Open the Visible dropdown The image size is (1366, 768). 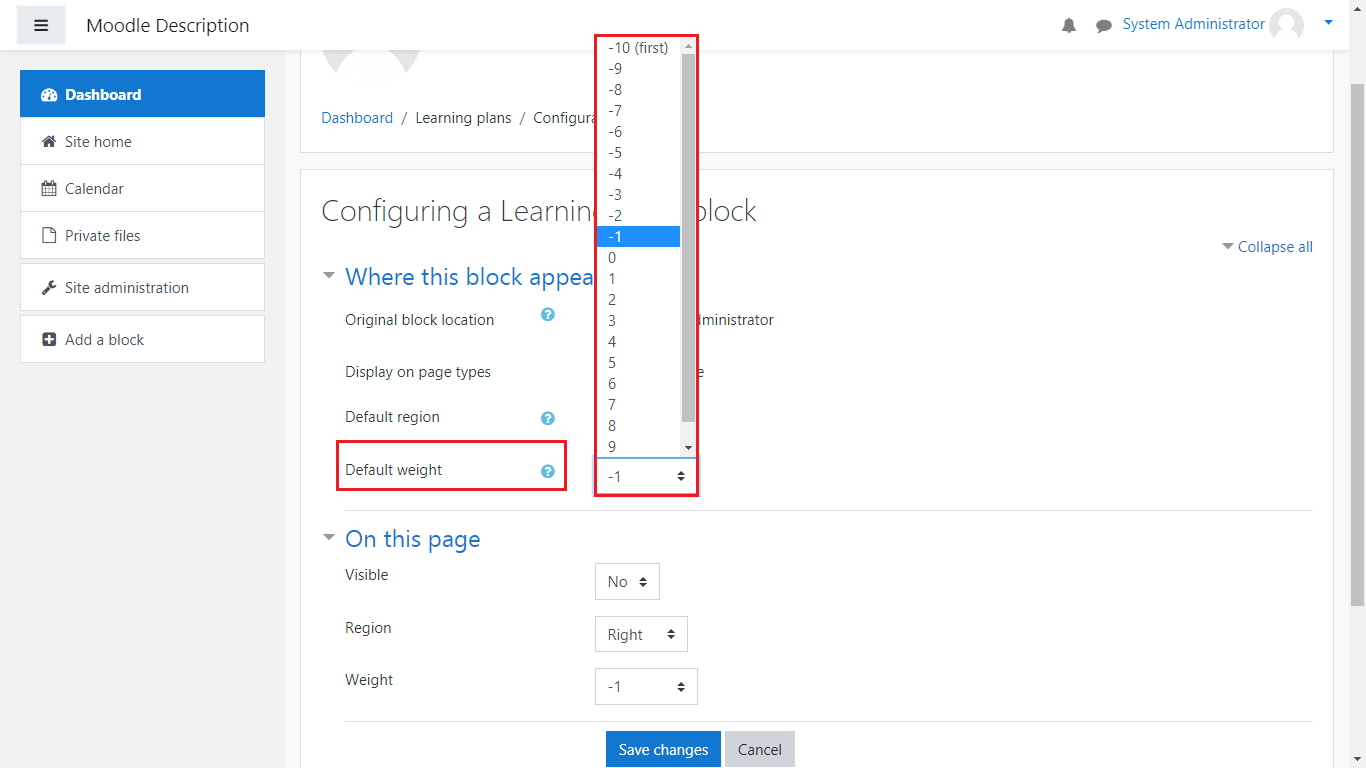(x=627, y=582)
